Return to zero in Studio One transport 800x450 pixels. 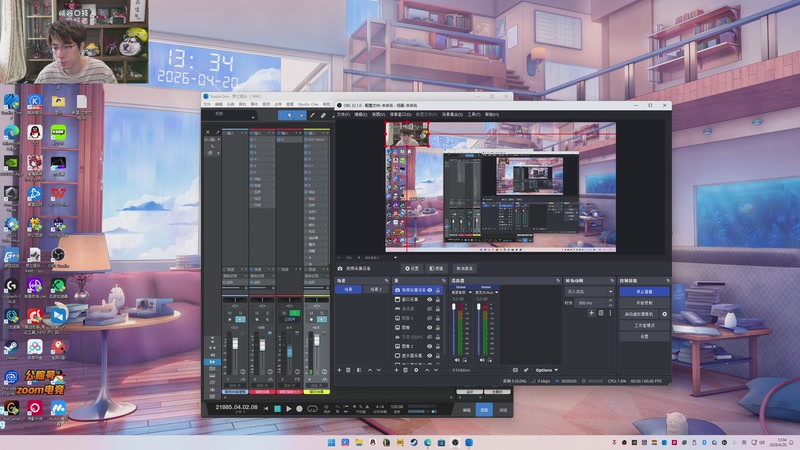[x=266, y=409]
